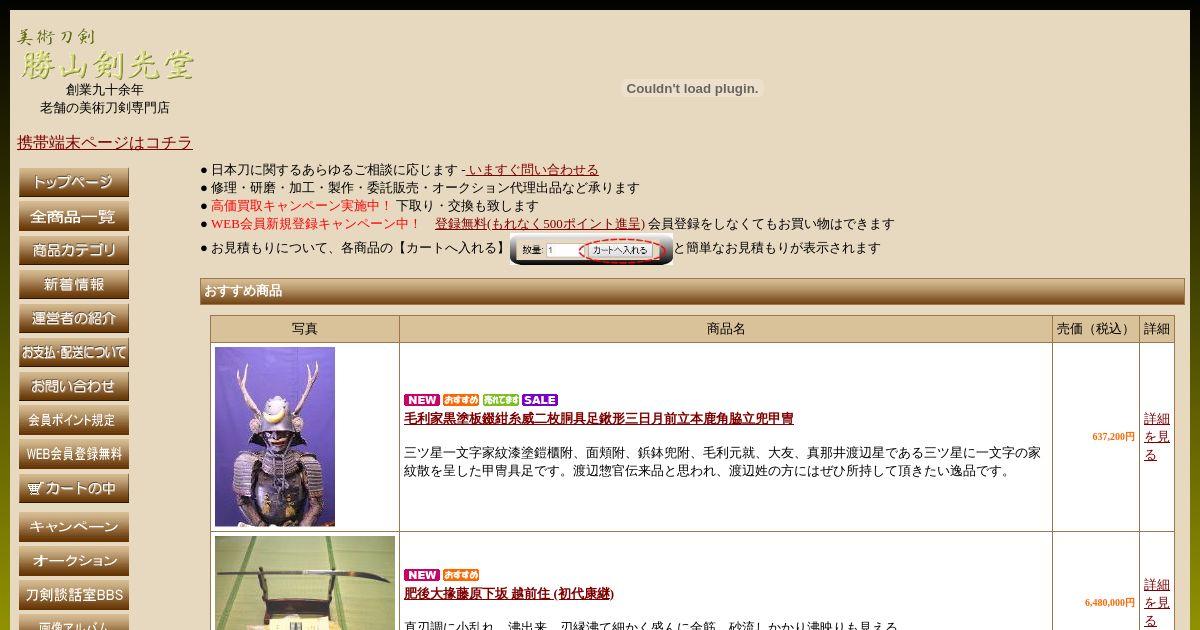Image resolution: width=1200 pixels, height=630 pixels.
Task: Open 商品カテゴリ sidebar button
Action: click(x=74, y=251)
